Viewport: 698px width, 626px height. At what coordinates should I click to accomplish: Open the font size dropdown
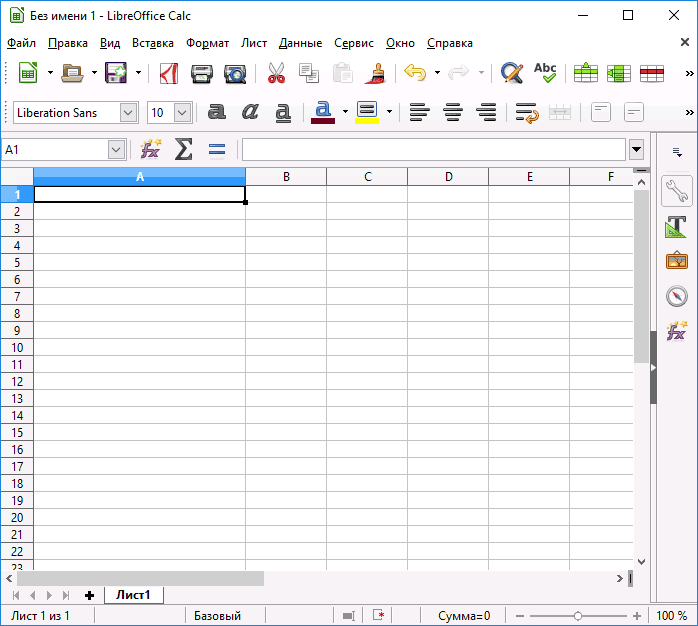[x=183, y=113]
